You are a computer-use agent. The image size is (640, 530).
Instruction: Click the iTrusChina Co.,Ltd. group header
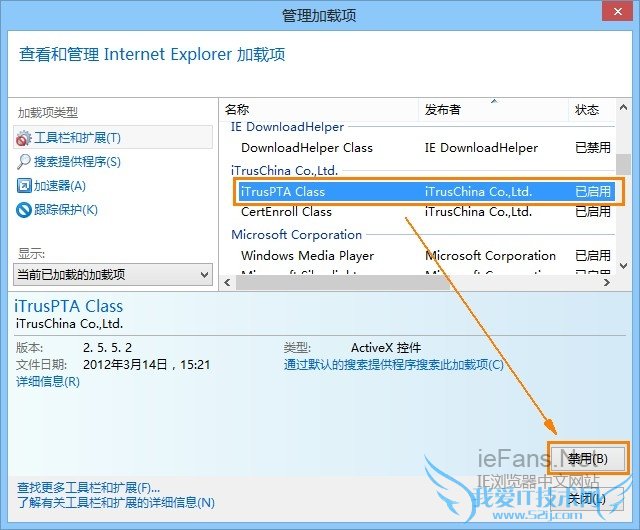[x=284, y=170]
